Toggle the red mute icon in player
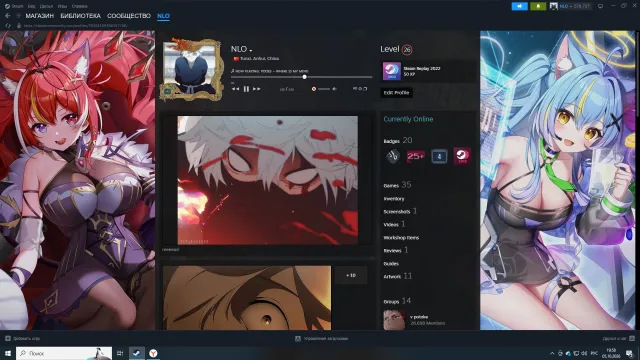 pyautogui.click(x=313, y=89)
